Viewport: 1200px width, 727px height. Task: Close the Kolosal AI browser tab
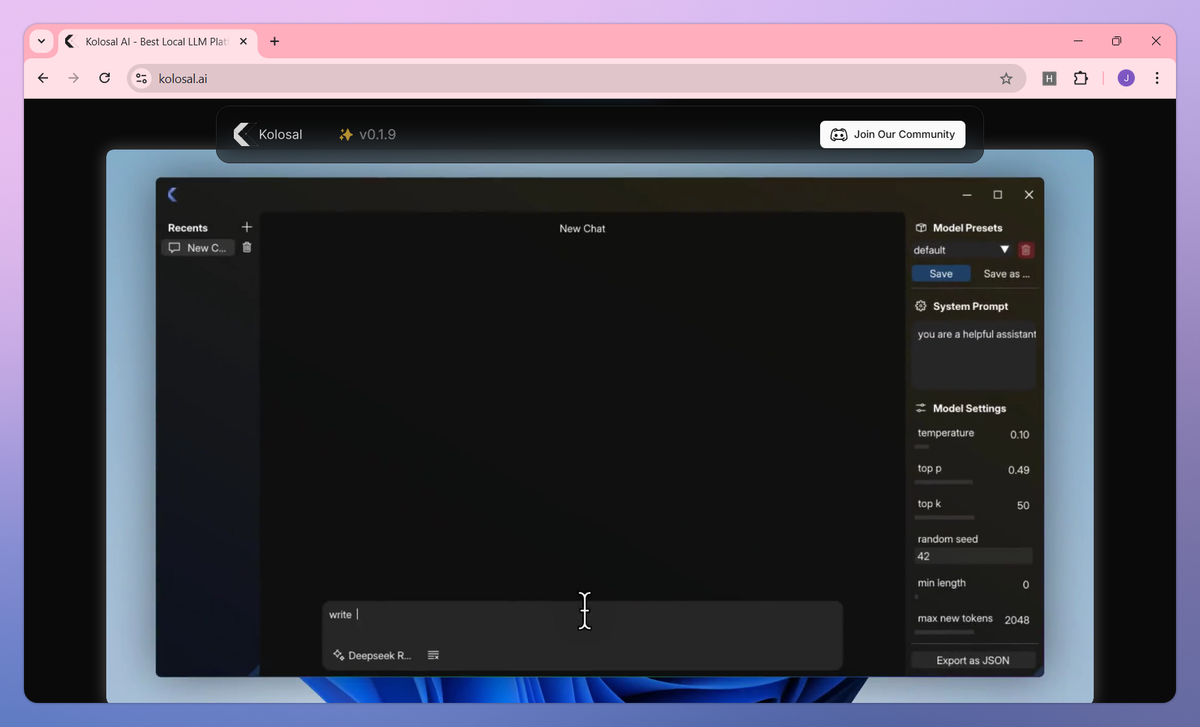(243, 42)
